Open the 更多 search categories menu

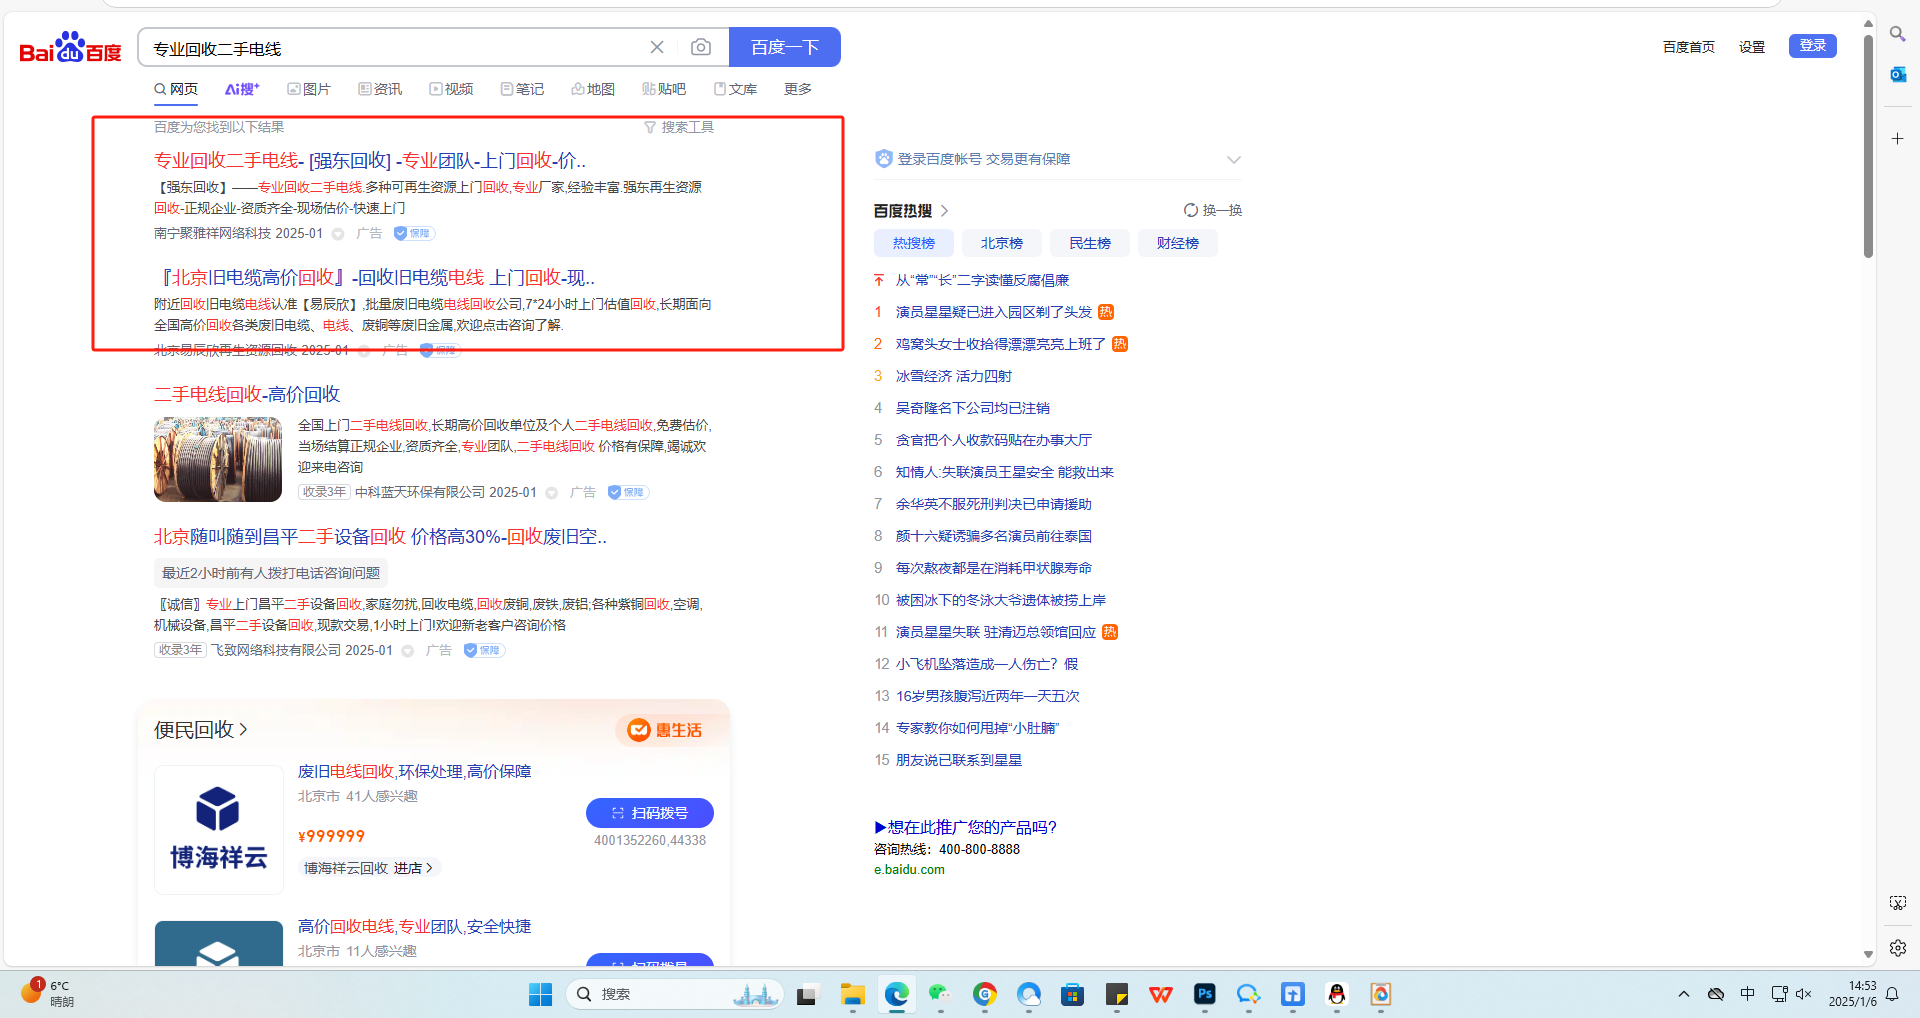click(797, 89)
